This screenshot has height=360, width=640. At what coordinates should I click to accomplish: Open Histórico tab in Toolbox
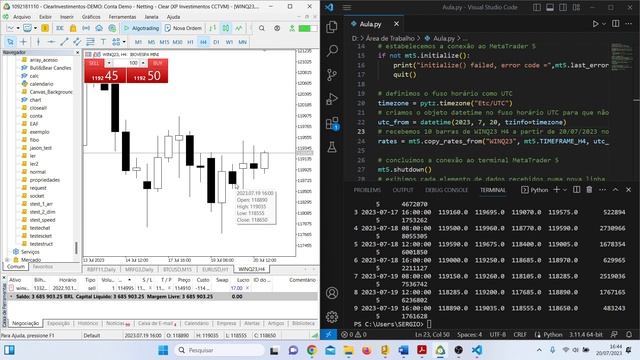click(x=88, y=323)
